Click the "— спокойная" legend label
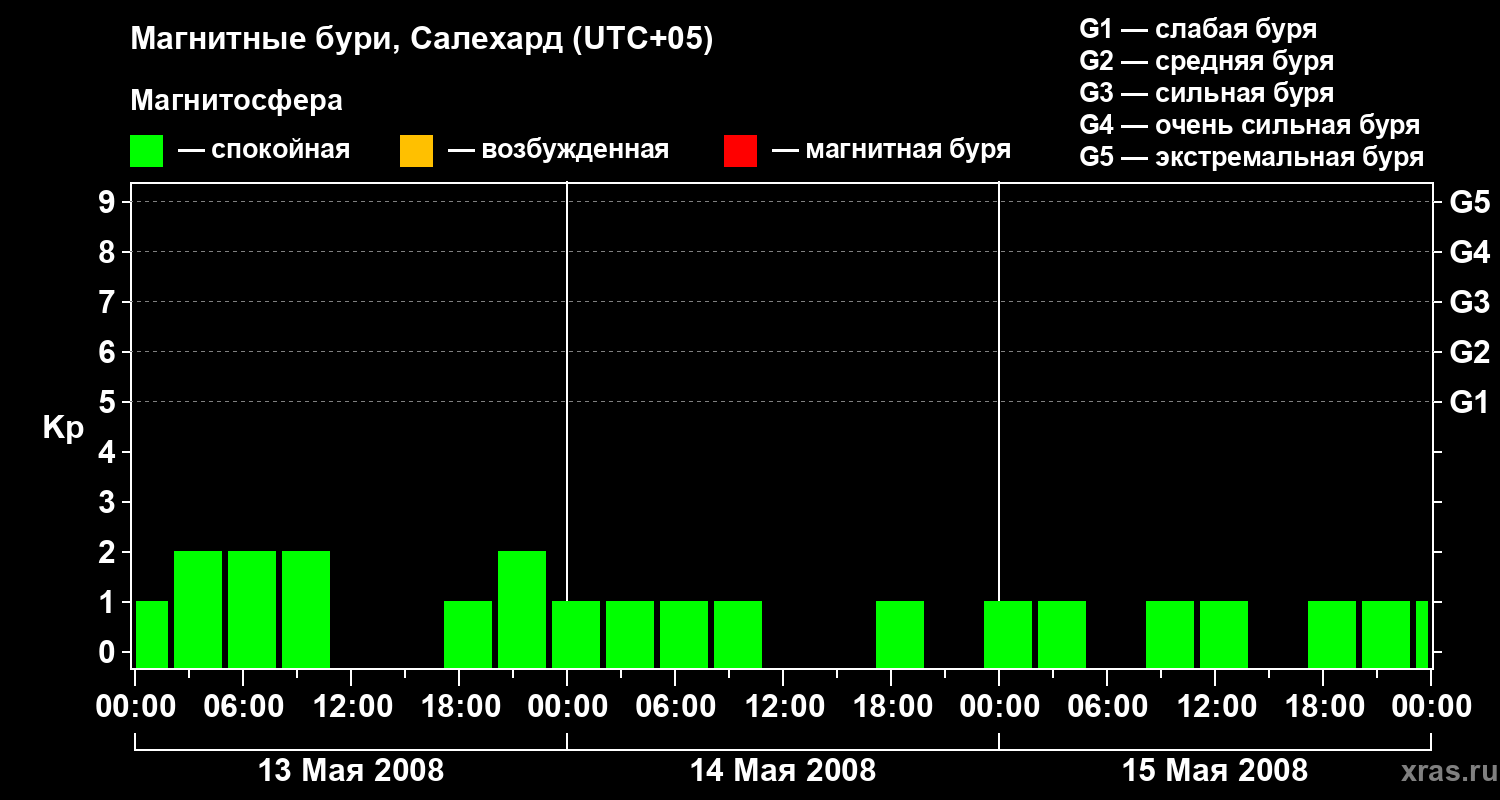The width and height of the screenshot is (1500, 800). (264, 150)
